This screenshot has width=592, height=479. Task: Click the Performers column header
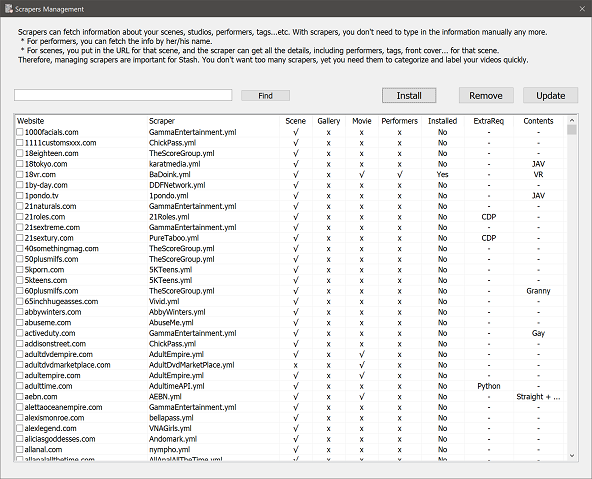click(399, 121)
